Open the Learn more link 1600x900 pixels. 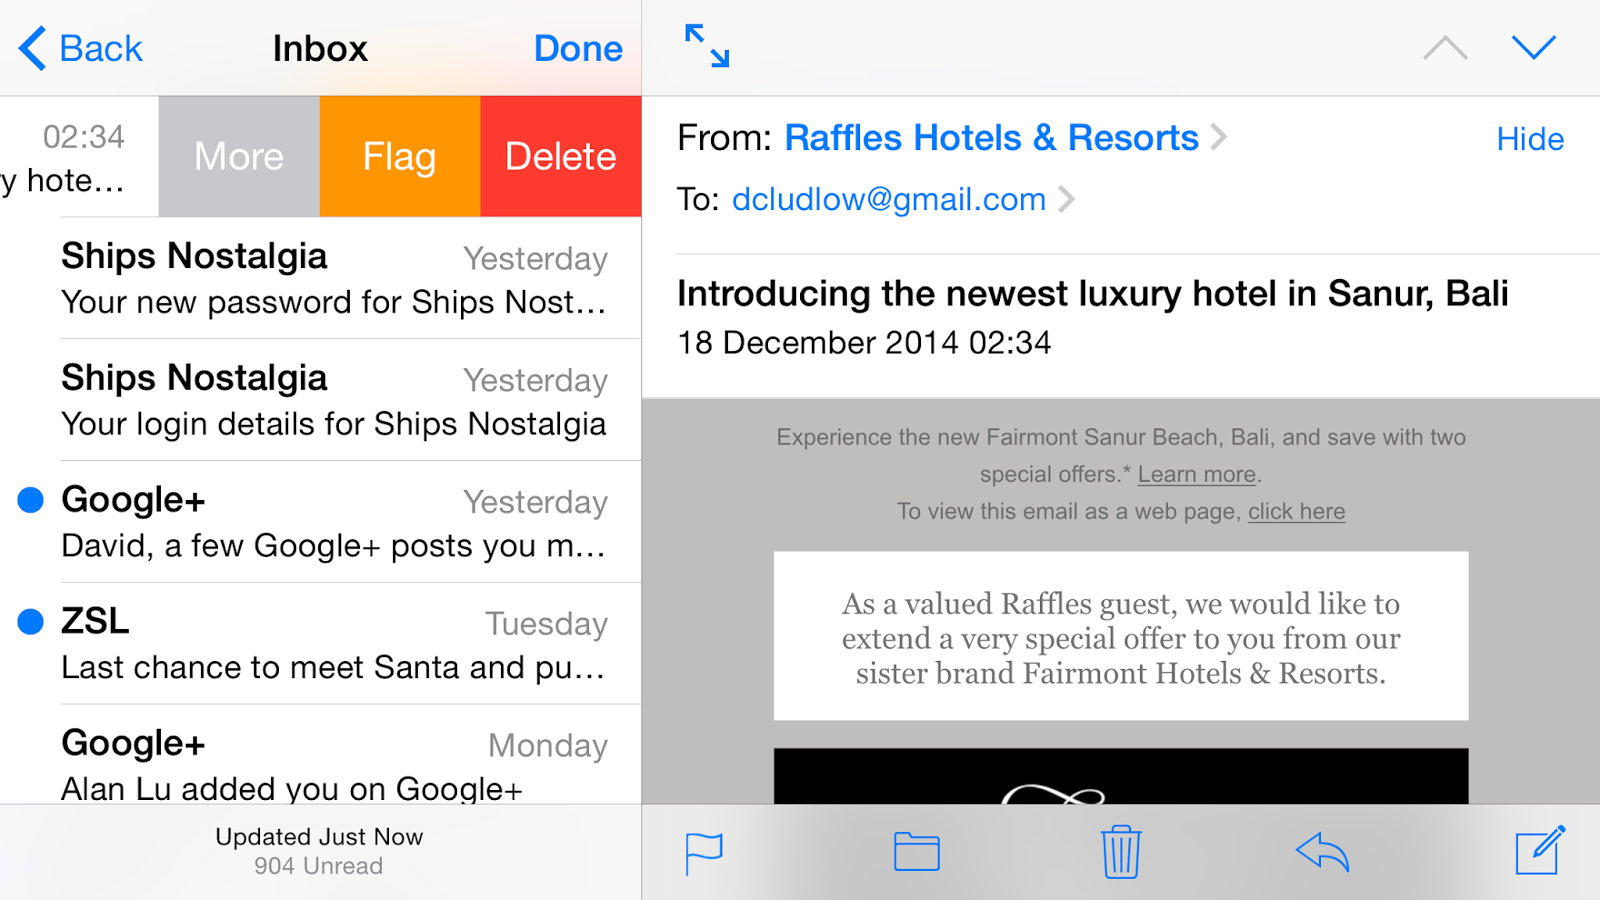(1196, 474)
